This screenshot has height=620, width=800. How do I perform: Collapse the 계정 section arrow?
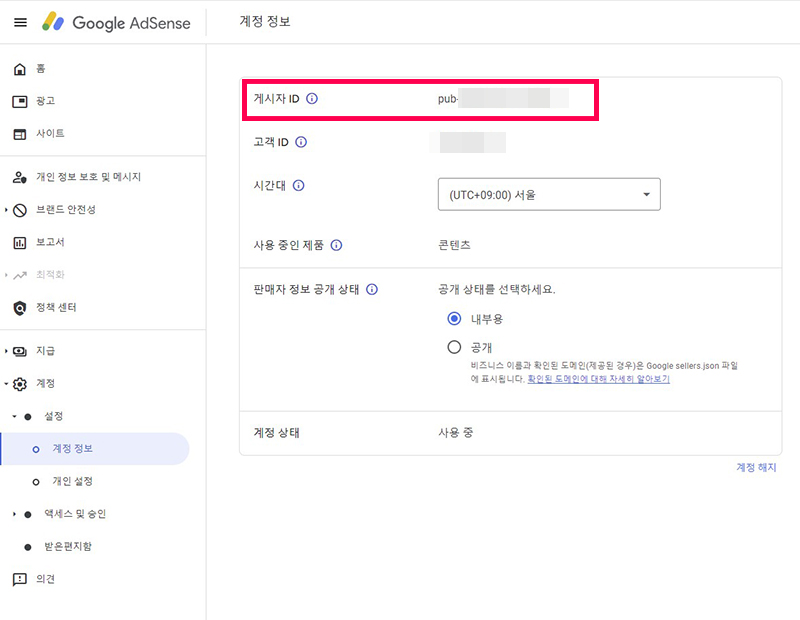tap(6, 383)
